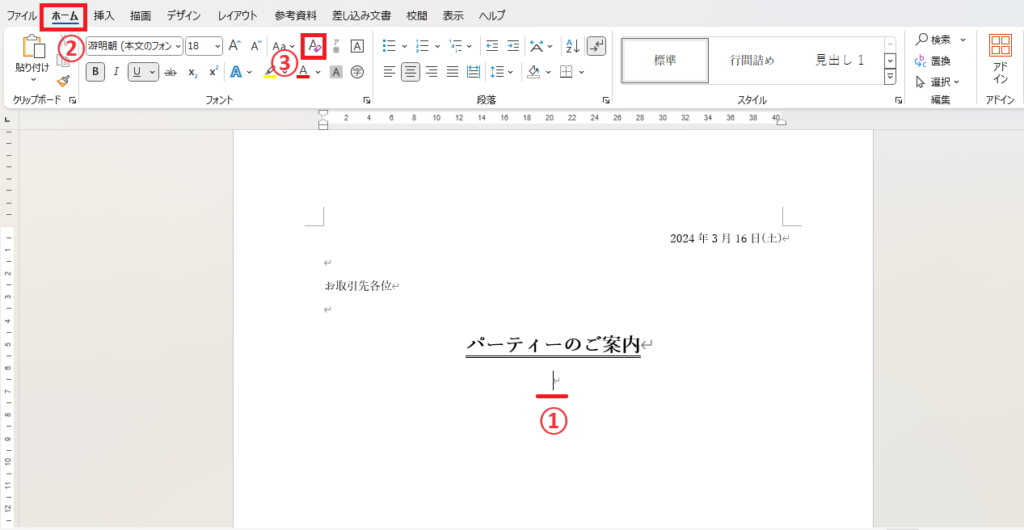Toggle show paragraph marks button
The width and height of the screenshot is (1024, 530).
[596, 46]
